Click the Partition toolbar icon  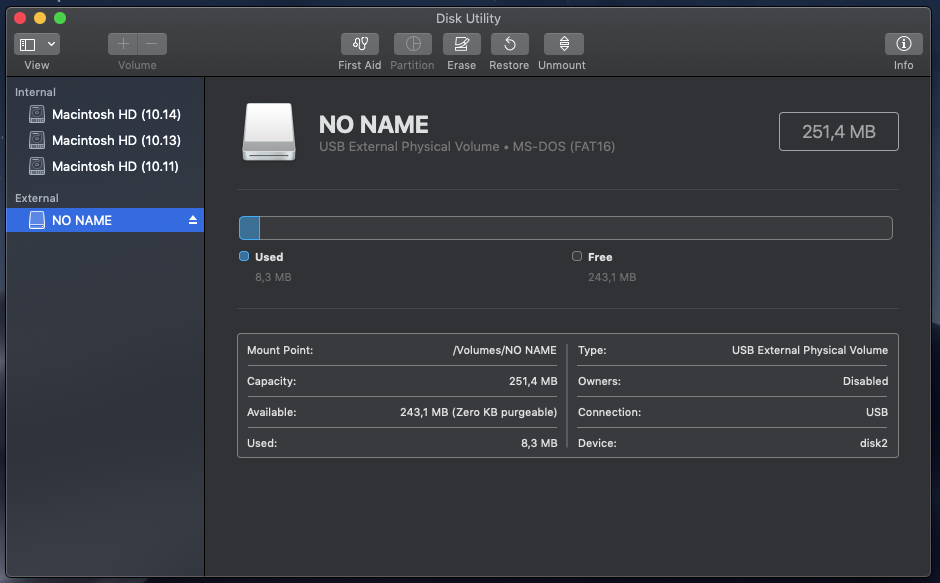[x=412, y=44]
